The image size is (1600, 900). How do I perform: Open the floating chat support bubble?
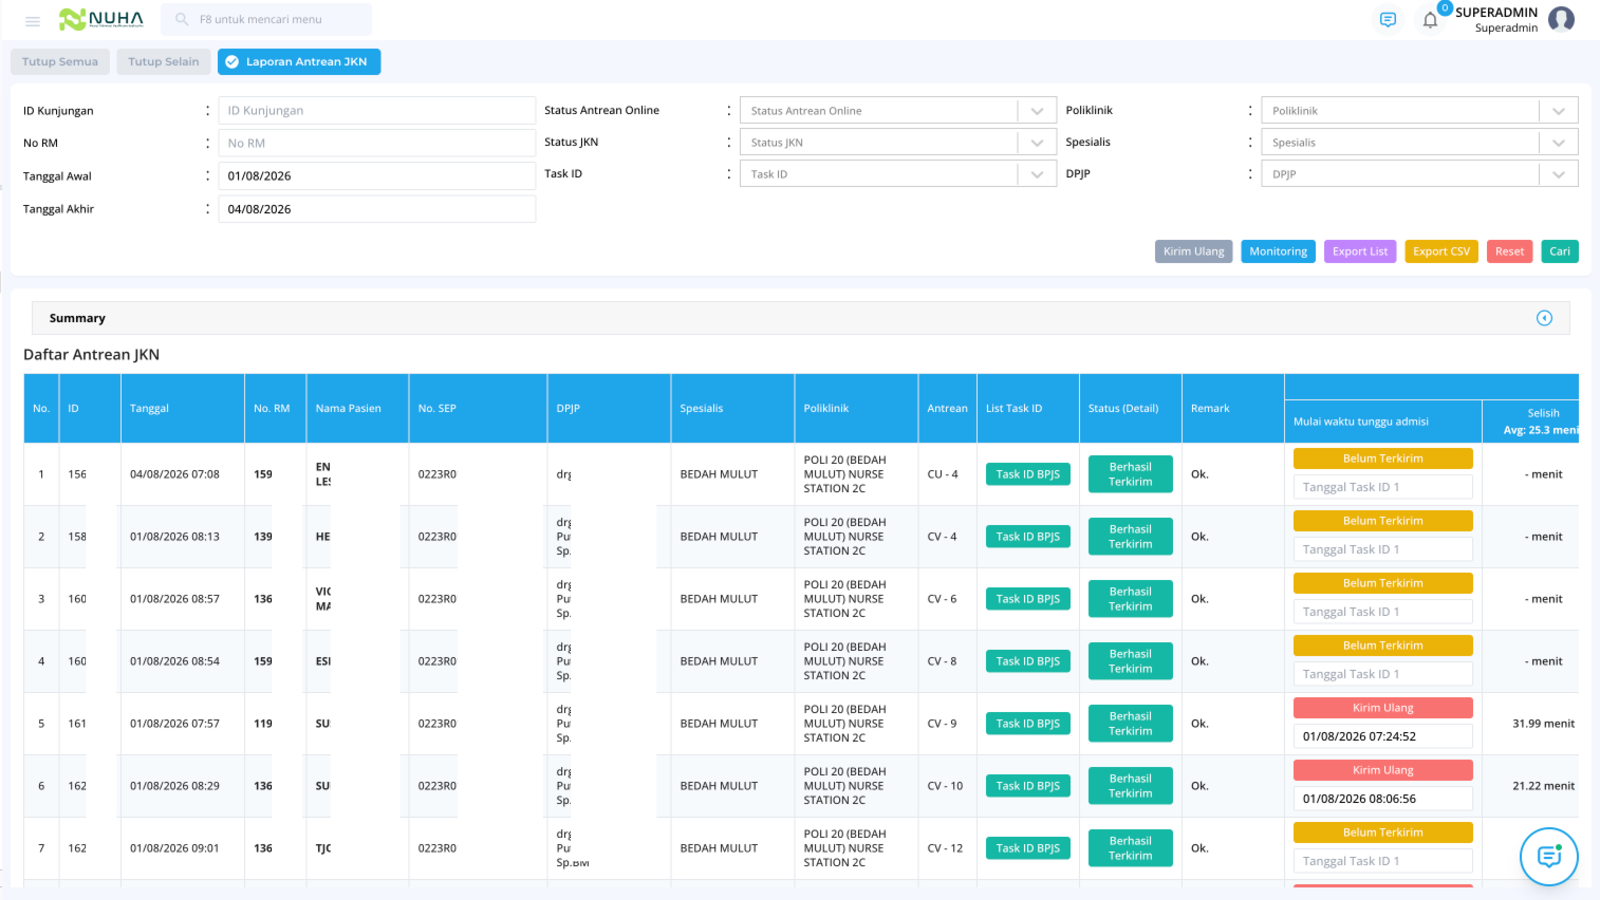click(1549, 856)
